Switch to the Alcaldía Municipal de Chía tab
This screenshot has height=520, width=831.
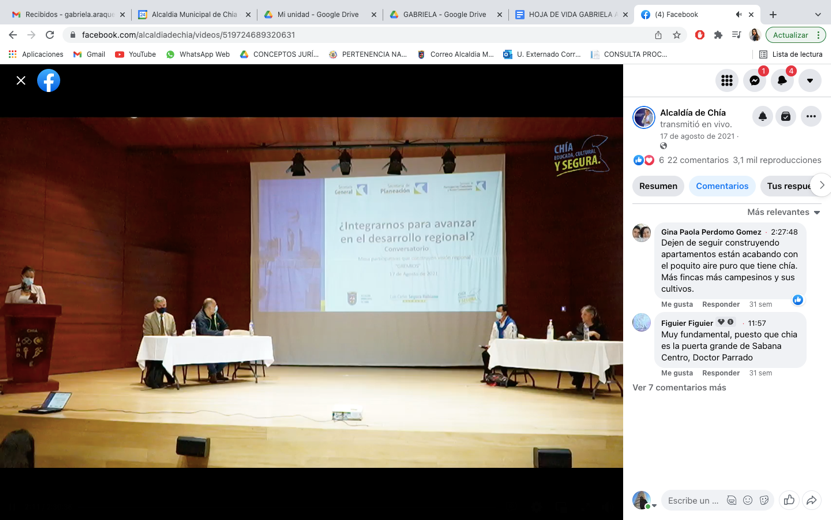click(194, 14)
